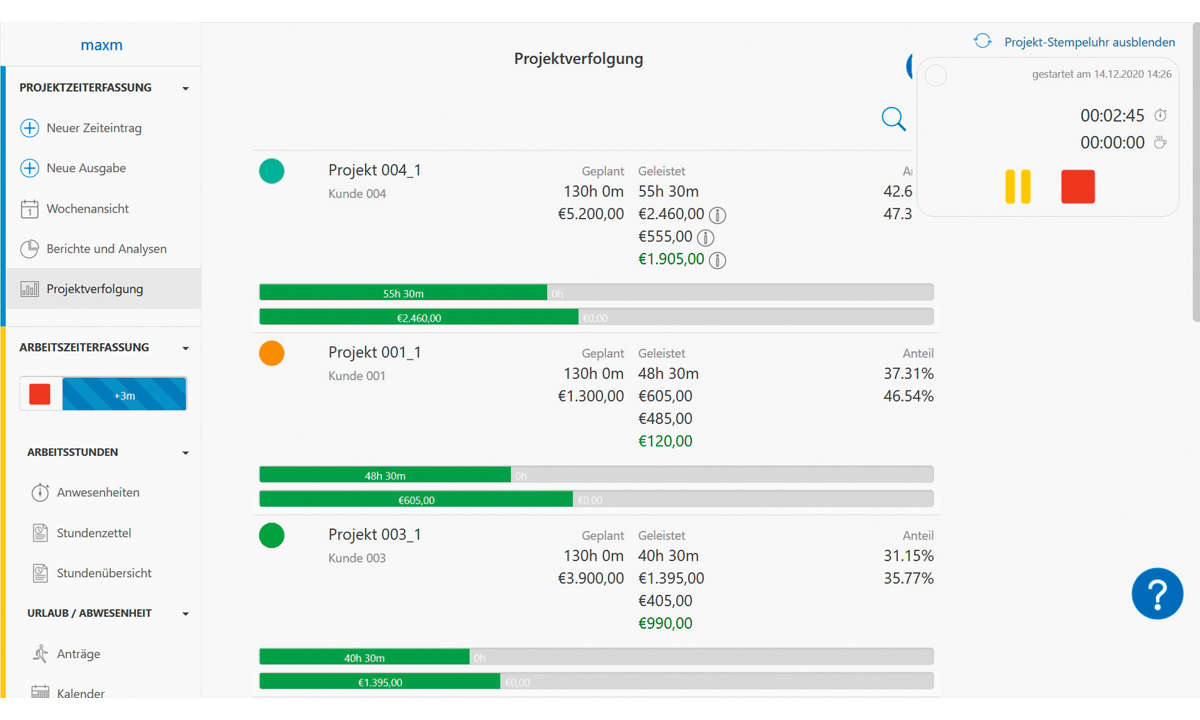
Task: Click info icon beside €2.460,00
Action: coord(717,215)
